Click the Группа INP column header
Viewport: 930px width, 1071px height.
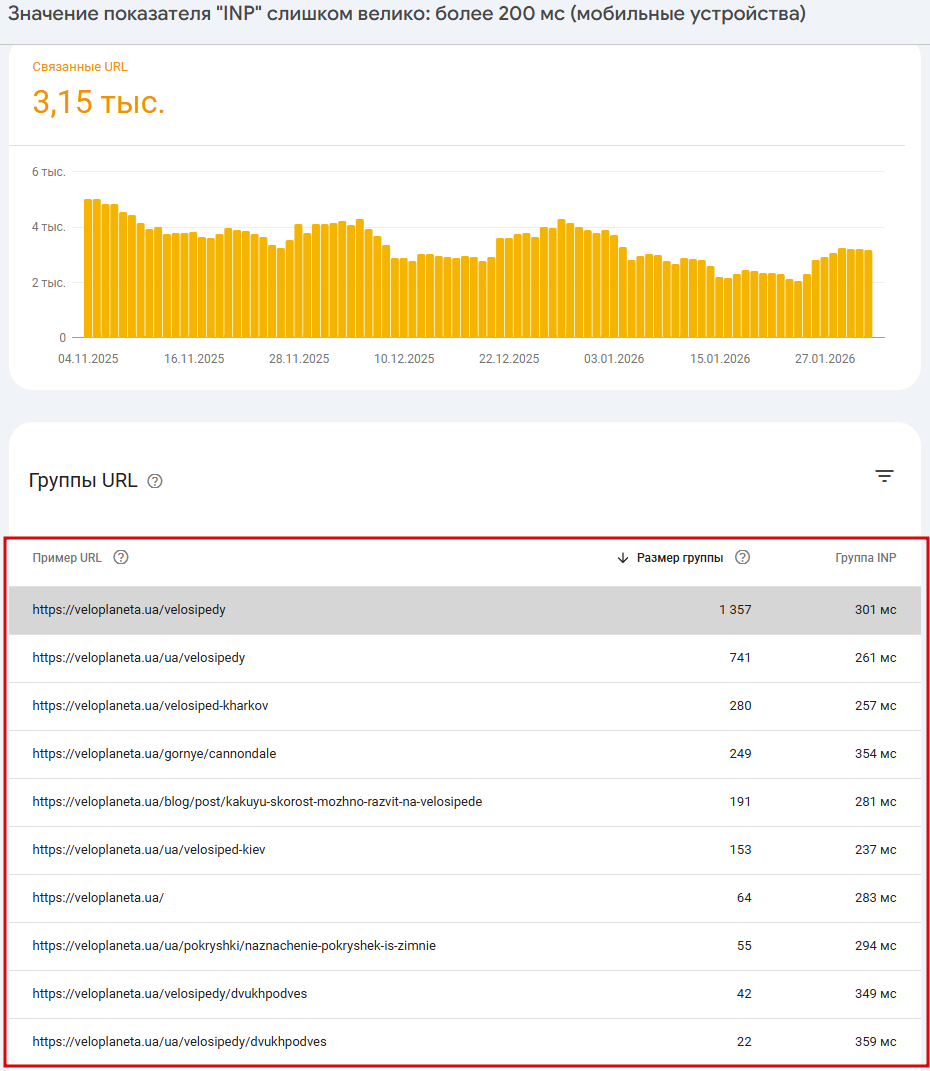coord(865,558)
